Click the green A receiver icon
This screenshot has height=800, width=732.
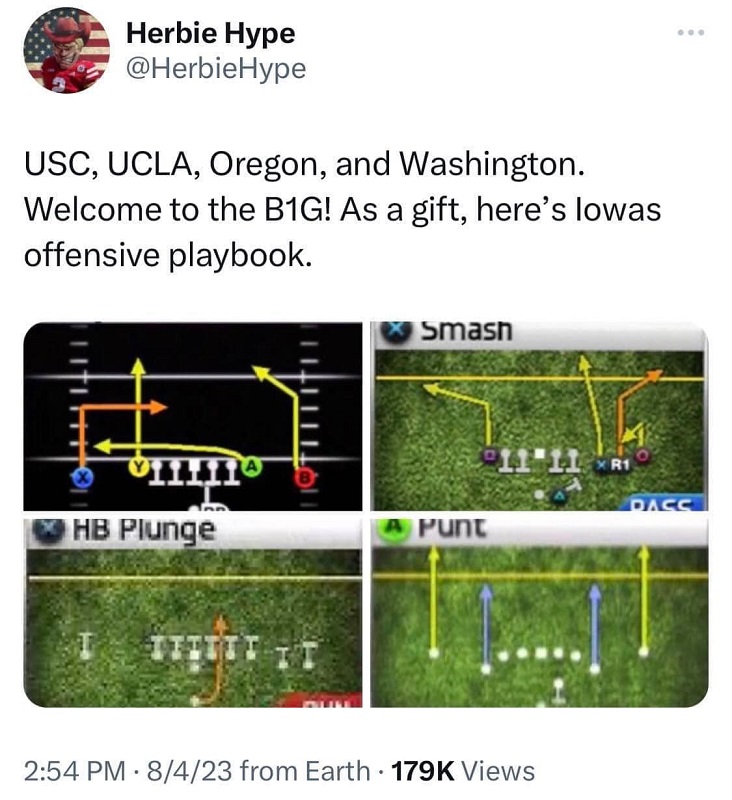tap(250, 465)
